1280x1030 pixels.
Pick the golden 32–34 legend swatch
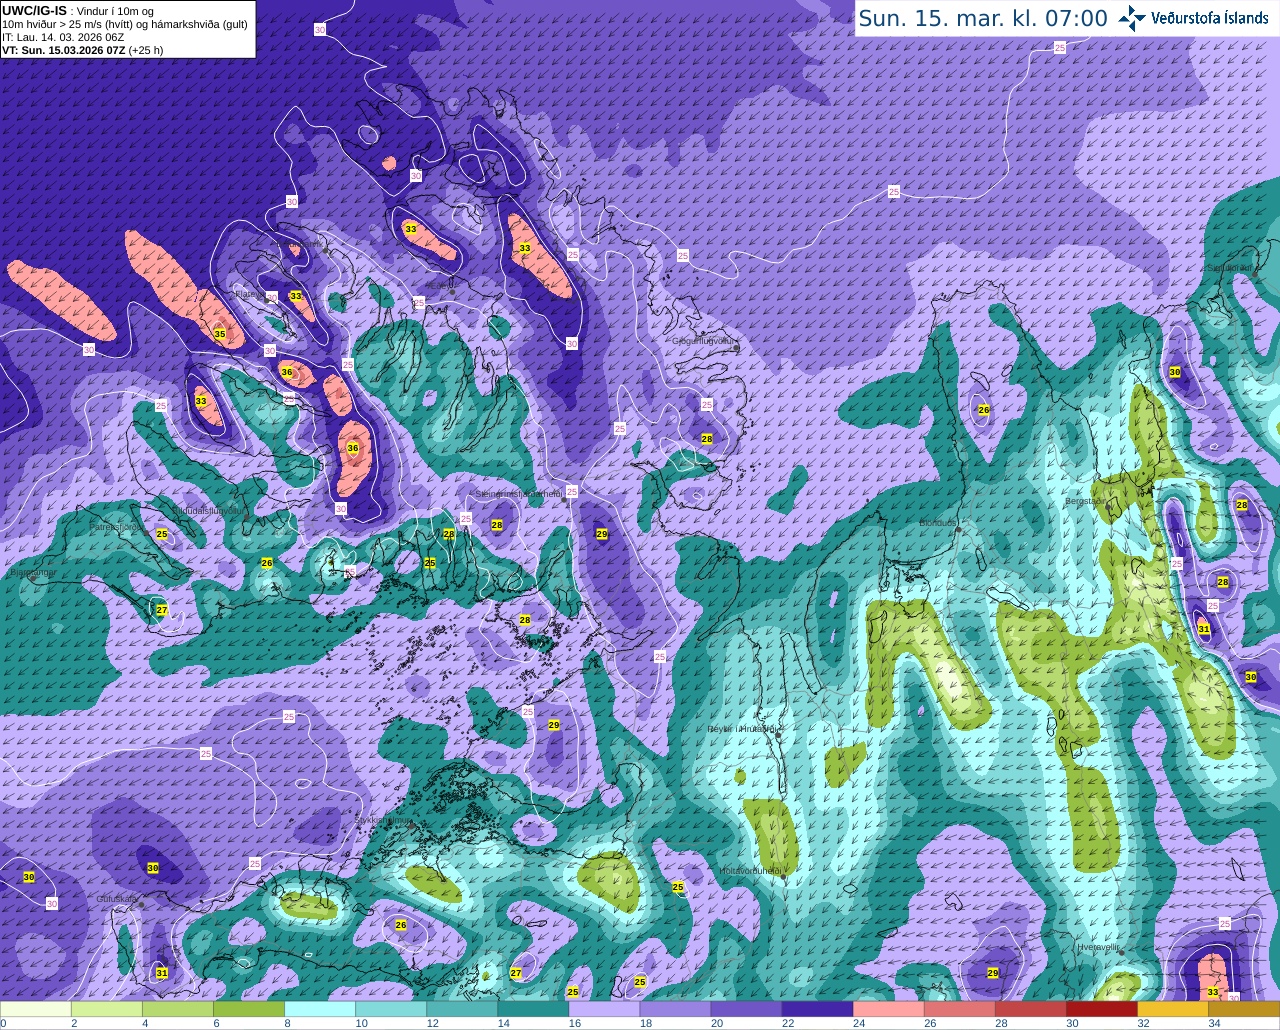click(1172, 1009)
